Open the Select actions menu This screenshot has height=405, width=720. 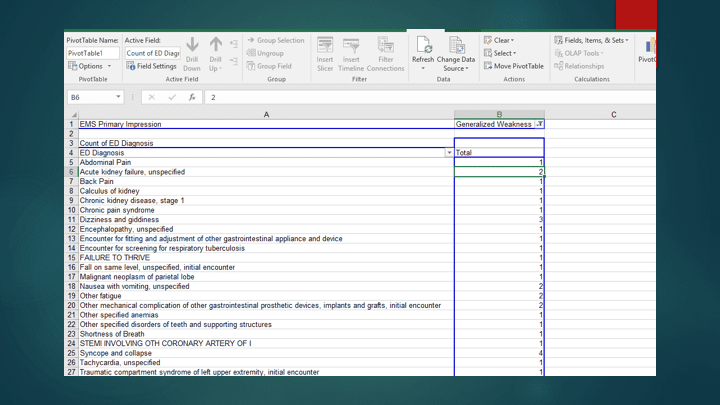pos(500,54)
